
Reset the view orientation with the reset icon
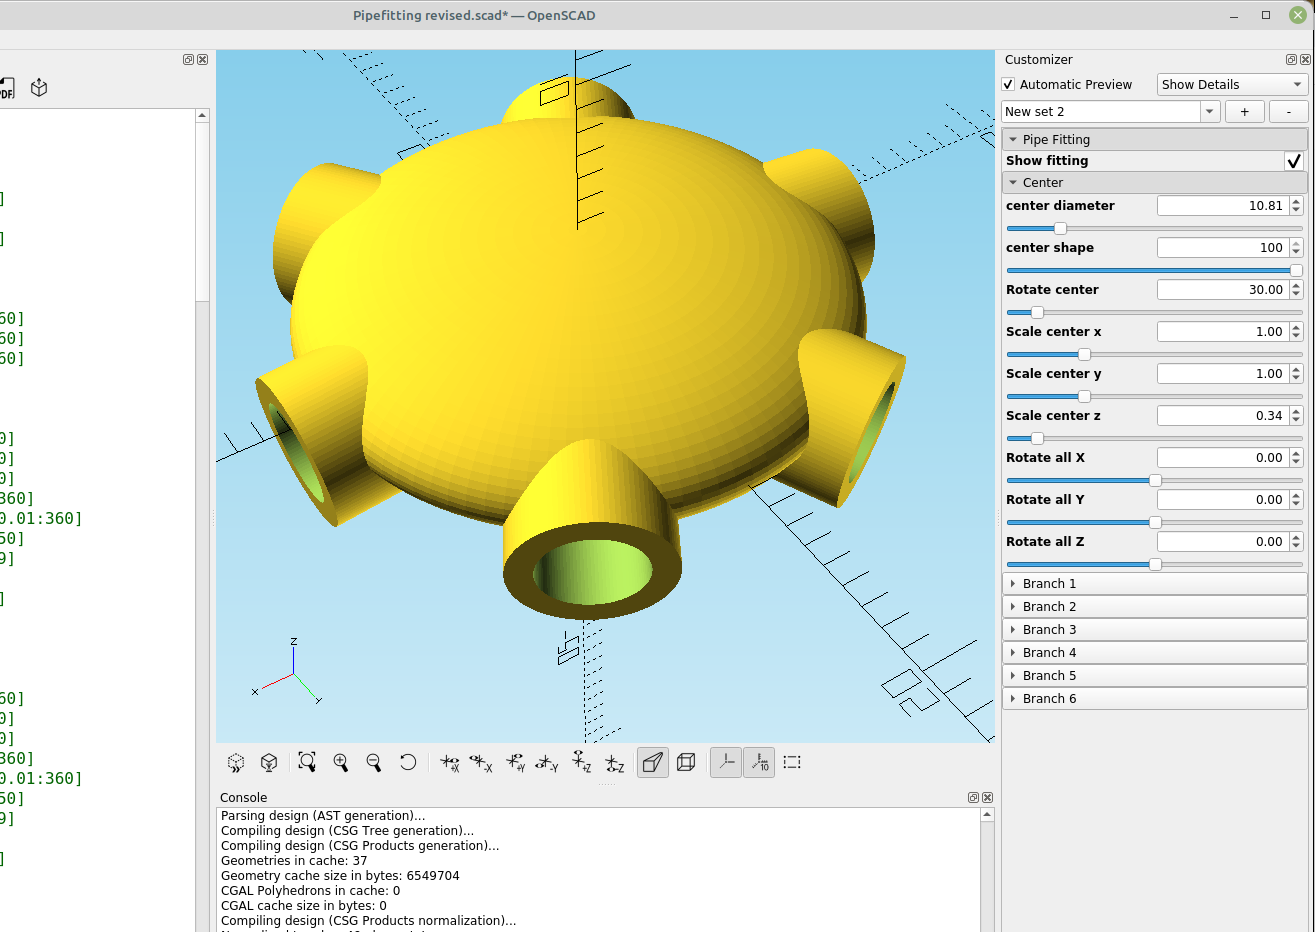coord(408,762)
